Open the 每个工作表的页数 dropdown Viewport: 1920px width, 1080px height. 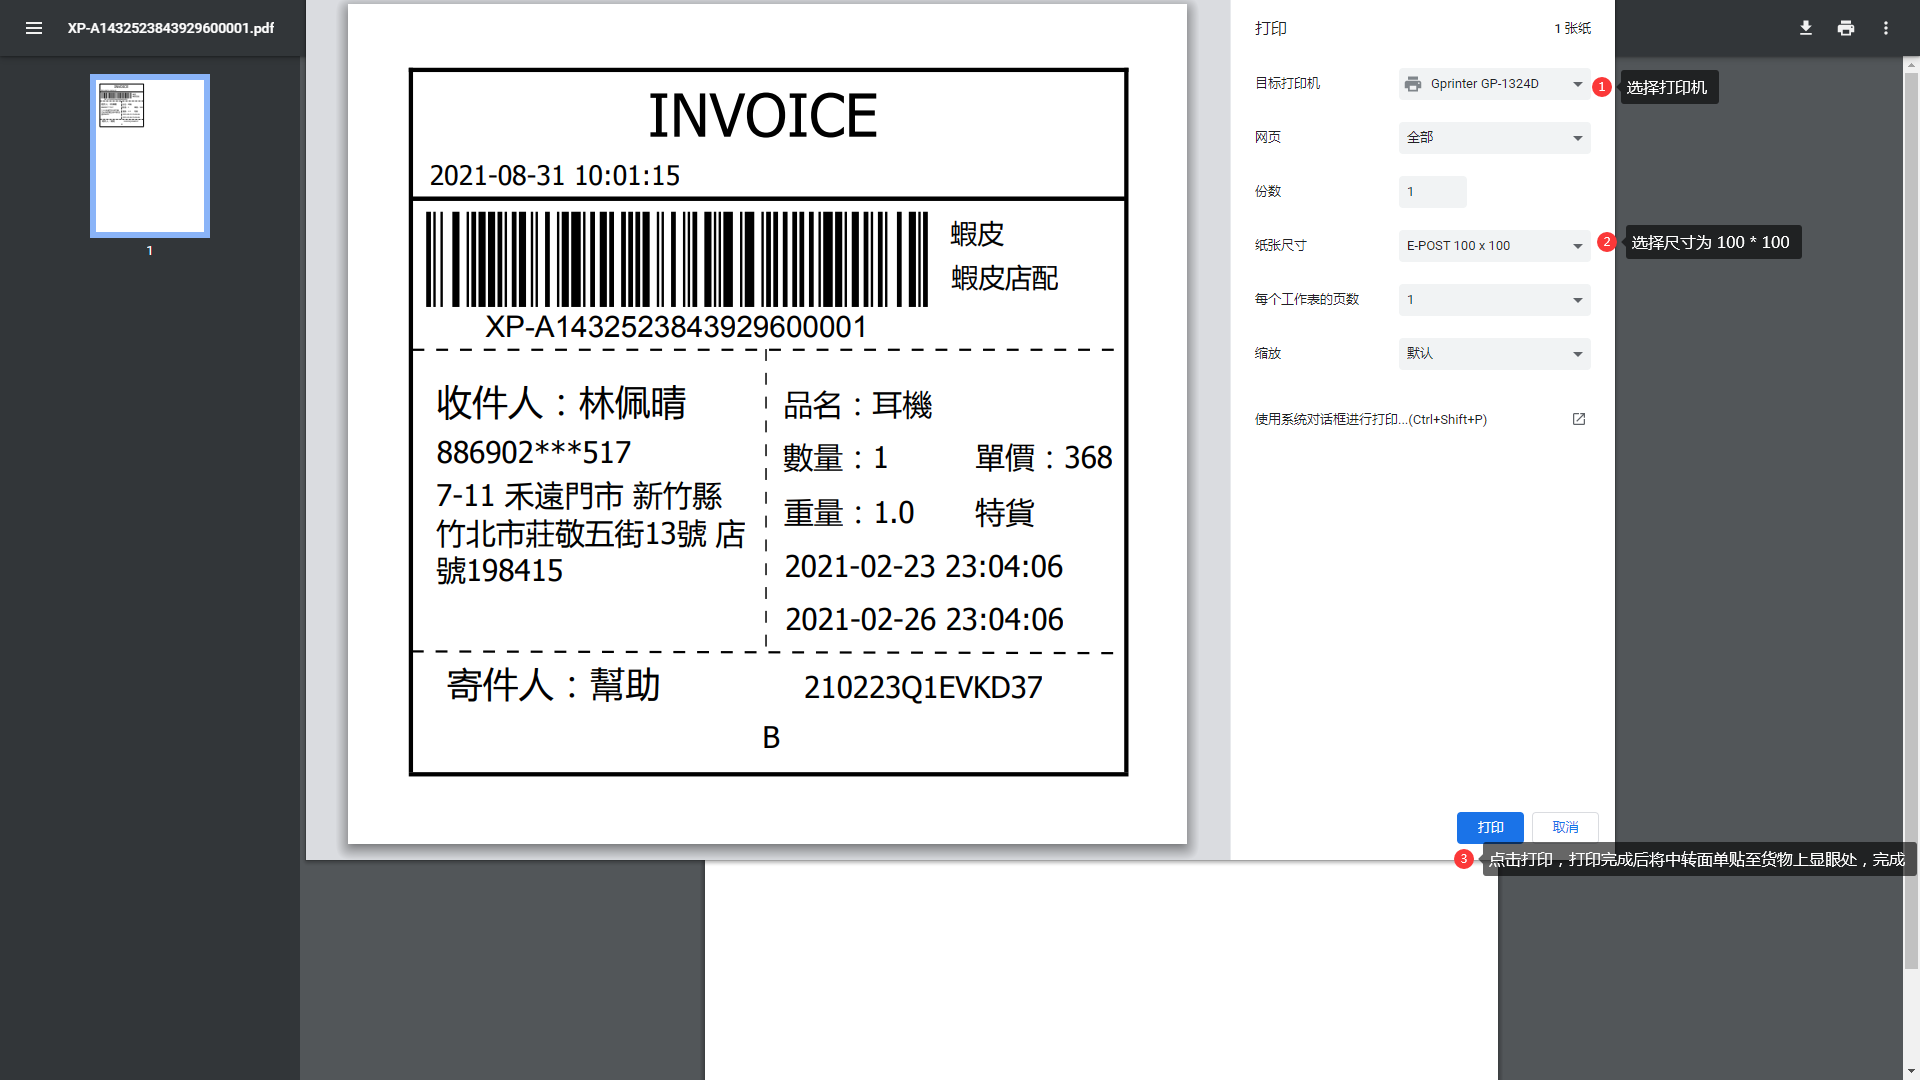[x=1494, y=300]
